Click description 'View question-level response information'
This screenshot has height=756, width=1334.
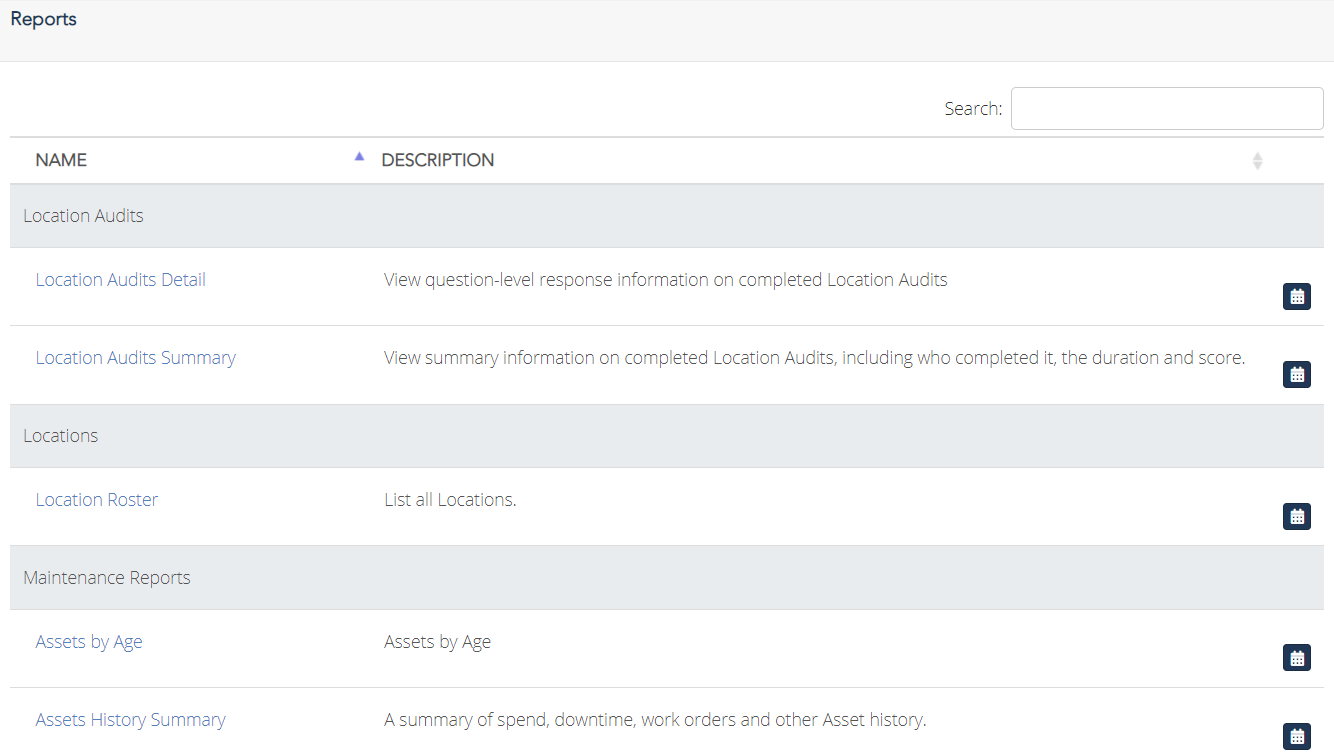coord(666,280)
